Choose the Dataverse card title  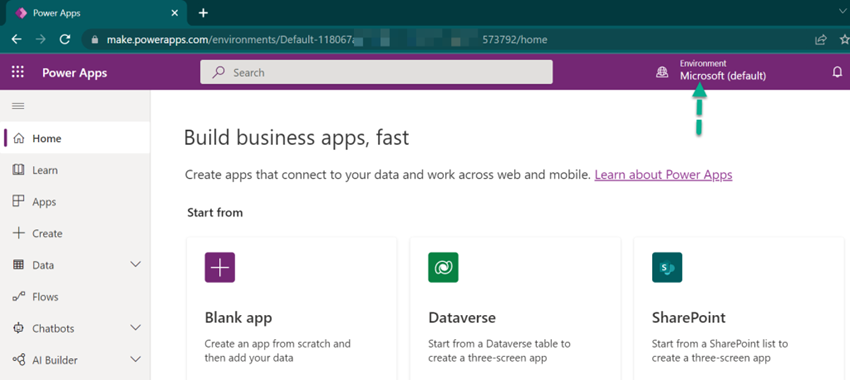[x=462, y=318]
